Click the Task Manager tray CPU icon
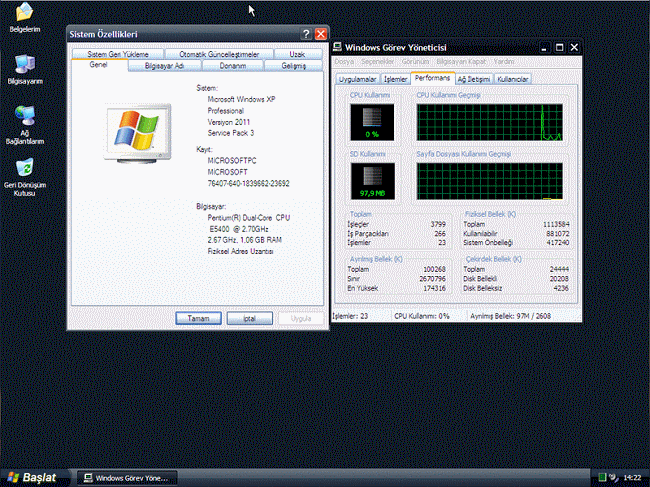Viewport: 650px width, 487px height. [x=602, y=477]
